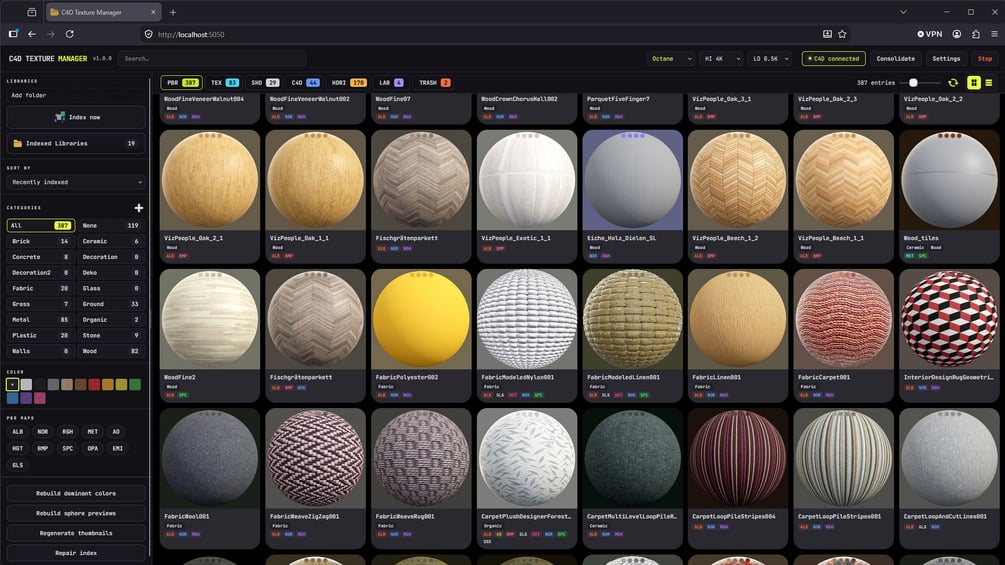The image size is (1005, 565).
Task: Open the Indexed Libraries folder
Action: 76,143
